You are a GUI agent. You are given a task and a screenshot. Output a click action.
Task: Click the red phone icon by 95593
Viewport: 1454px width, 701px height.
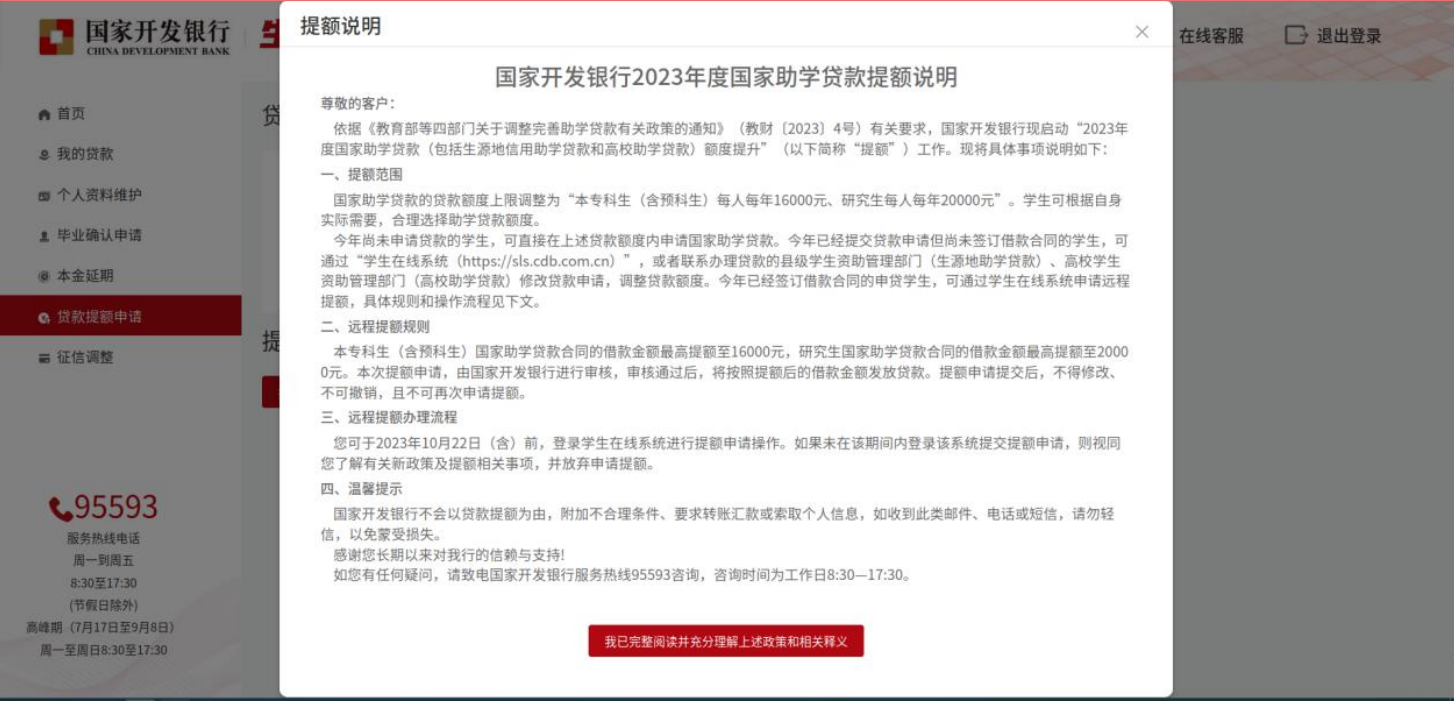tap(60, 509)
